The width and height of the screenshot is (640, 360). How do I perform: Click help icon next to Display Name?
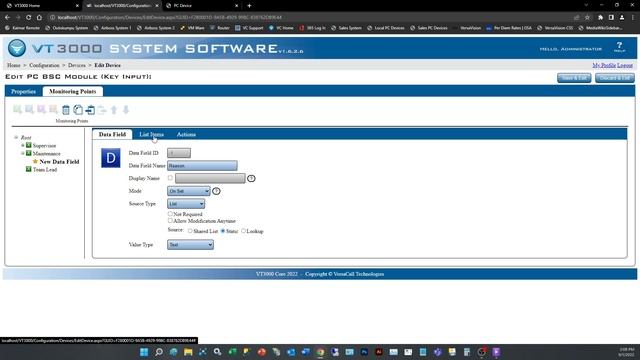(251, 178)
